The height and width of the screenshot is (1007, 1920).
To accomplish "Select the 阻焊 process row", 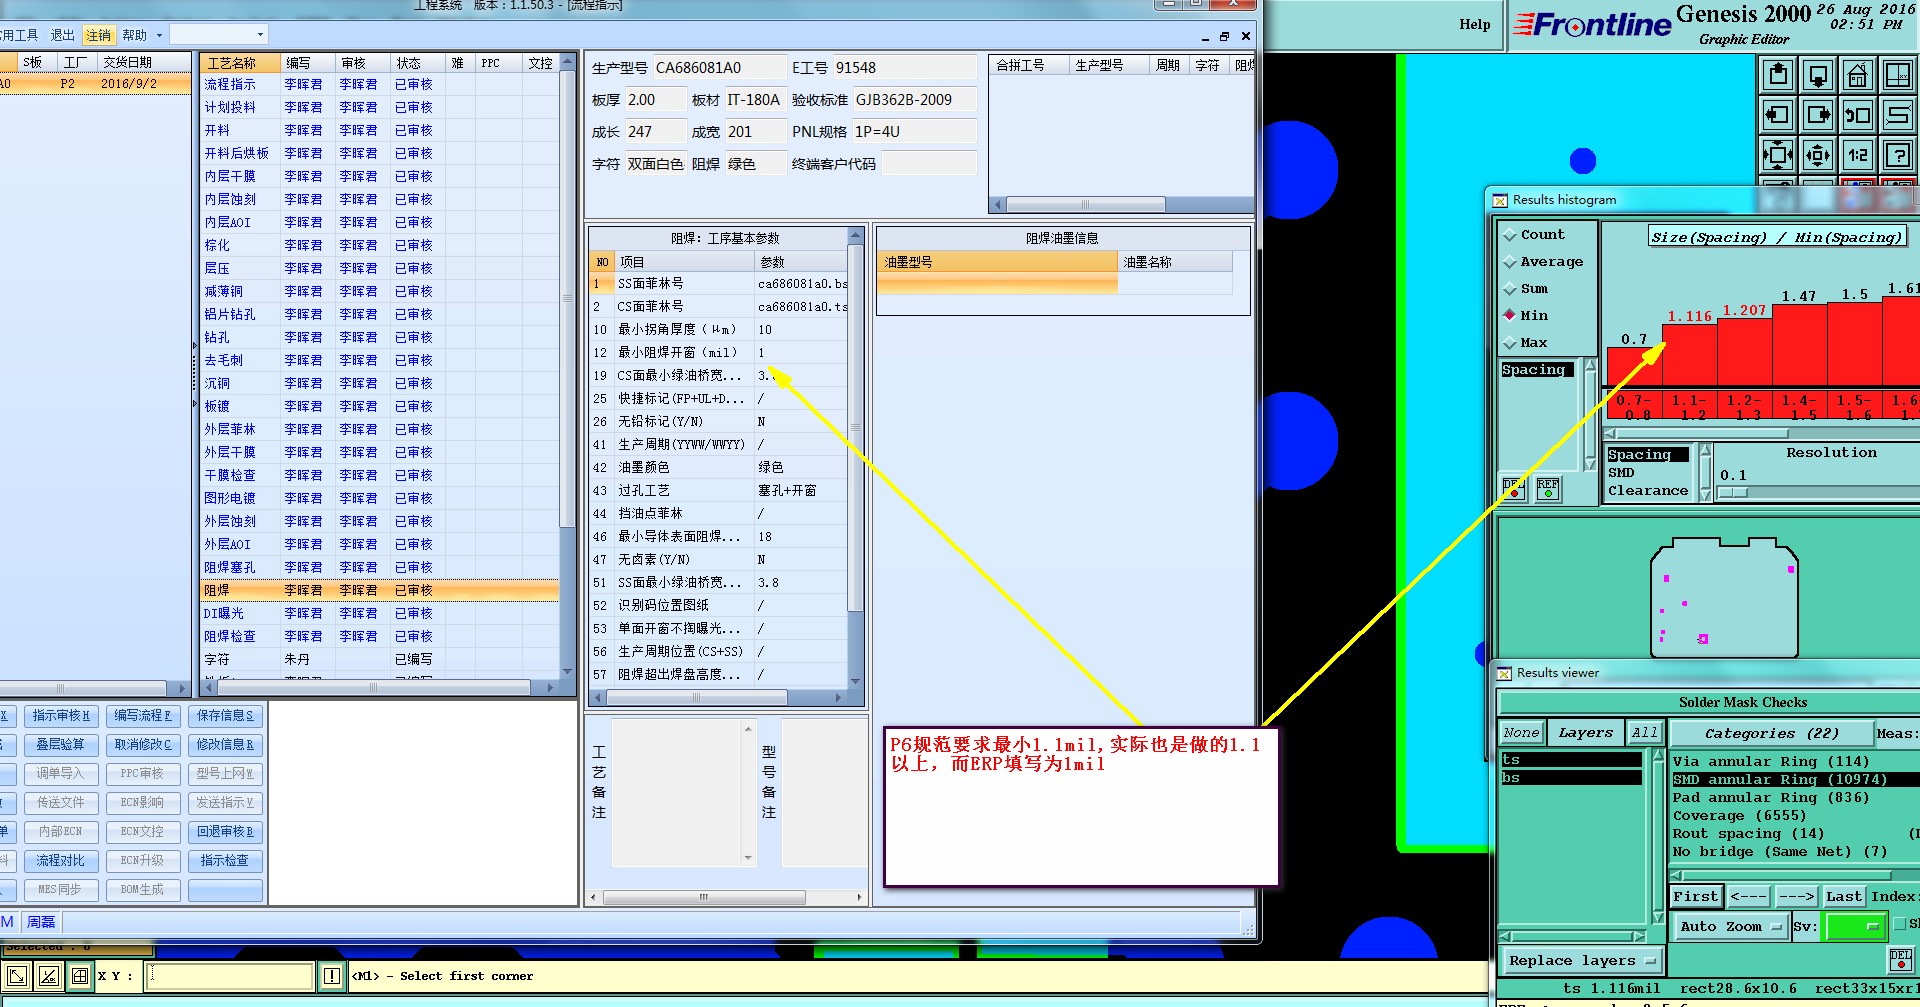I will (x=379, y=591).
